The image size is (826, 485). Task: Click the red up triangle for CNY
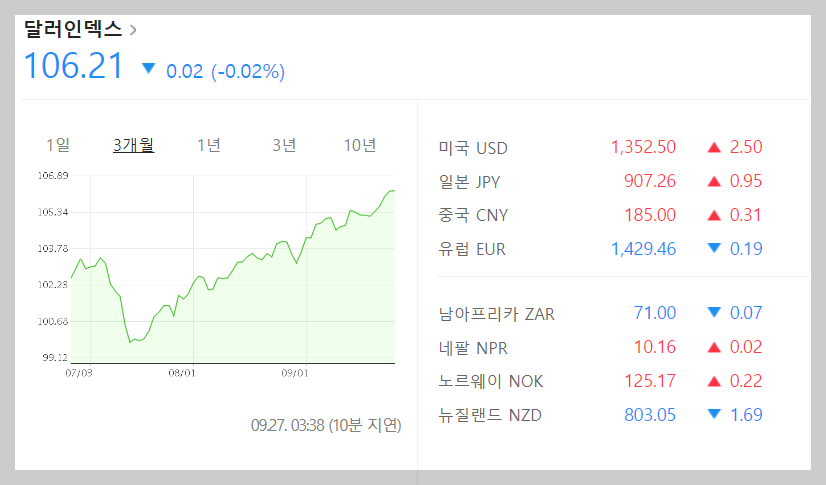coord(714,215)
